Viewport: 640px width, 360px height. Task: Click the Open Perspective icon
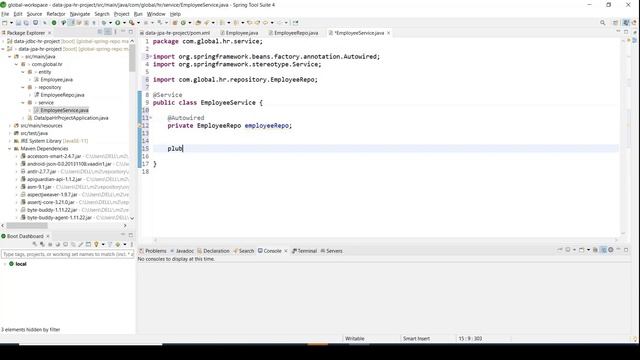616,23
